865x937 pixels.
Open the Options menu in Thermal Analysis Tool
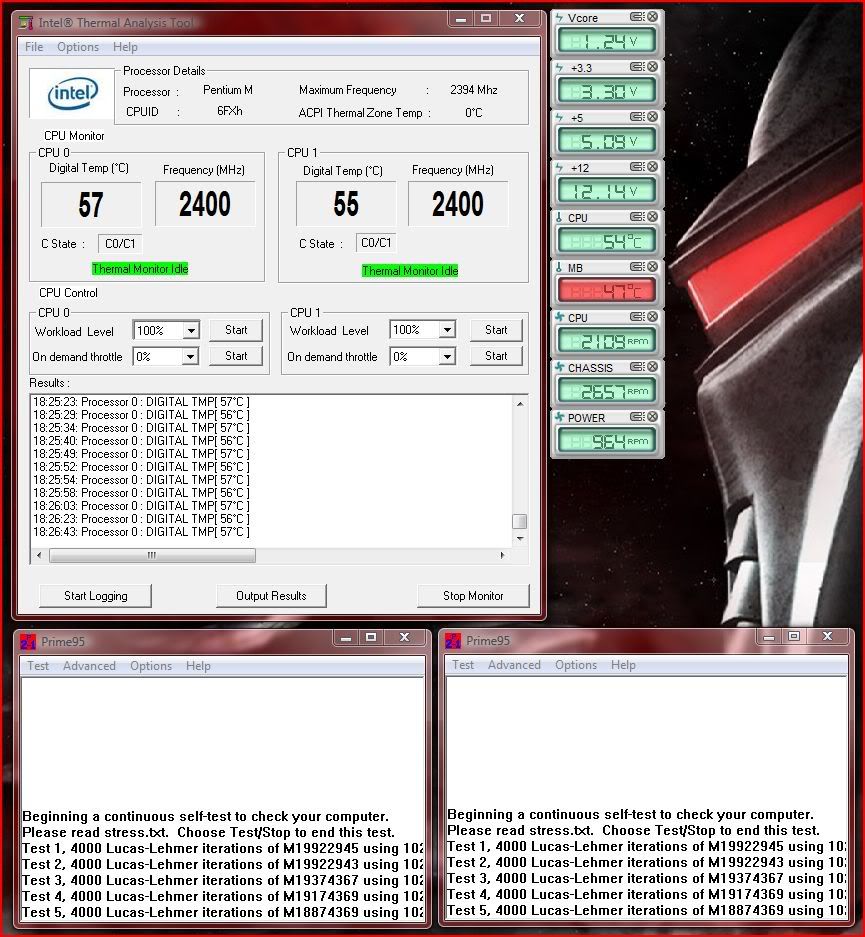(x=78, y=47)
